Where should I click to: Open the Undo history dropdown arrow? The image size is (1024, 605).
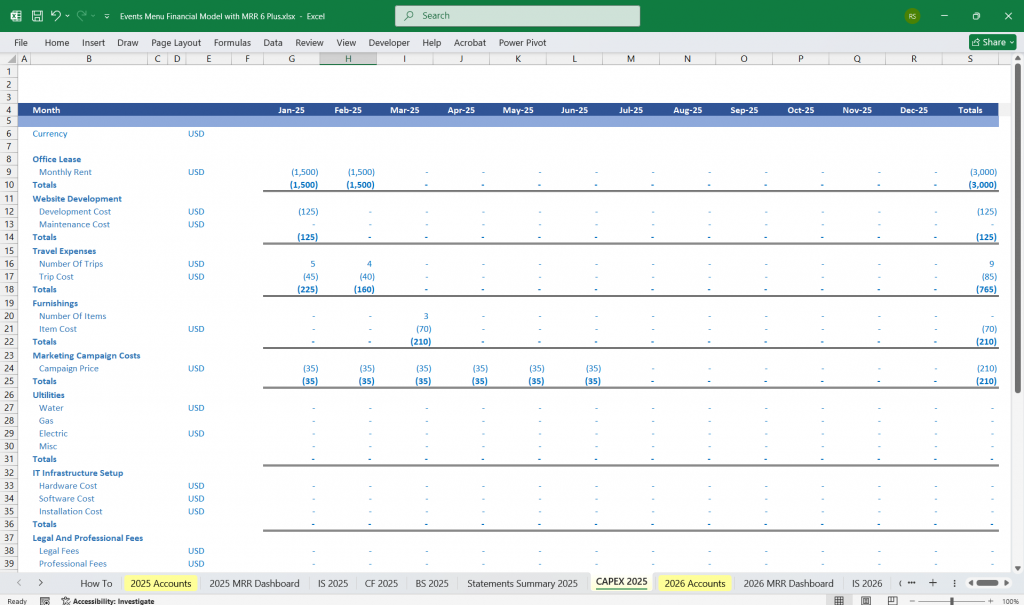pos(67,16)
